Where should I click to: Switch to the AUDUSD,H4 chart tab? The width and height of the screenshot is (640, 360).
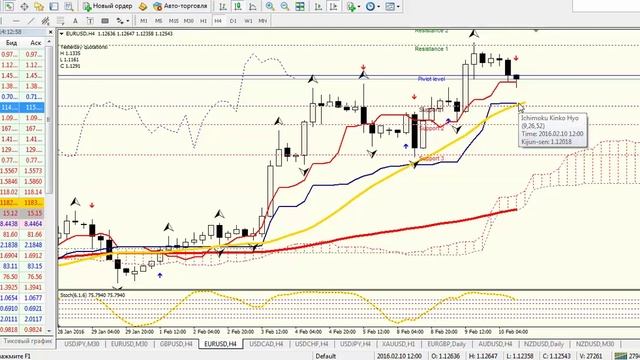(495, 344)
